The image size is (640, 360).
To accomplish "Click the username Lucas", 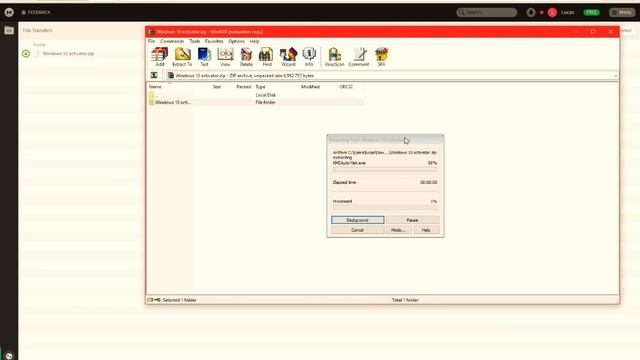I will 567,12.
